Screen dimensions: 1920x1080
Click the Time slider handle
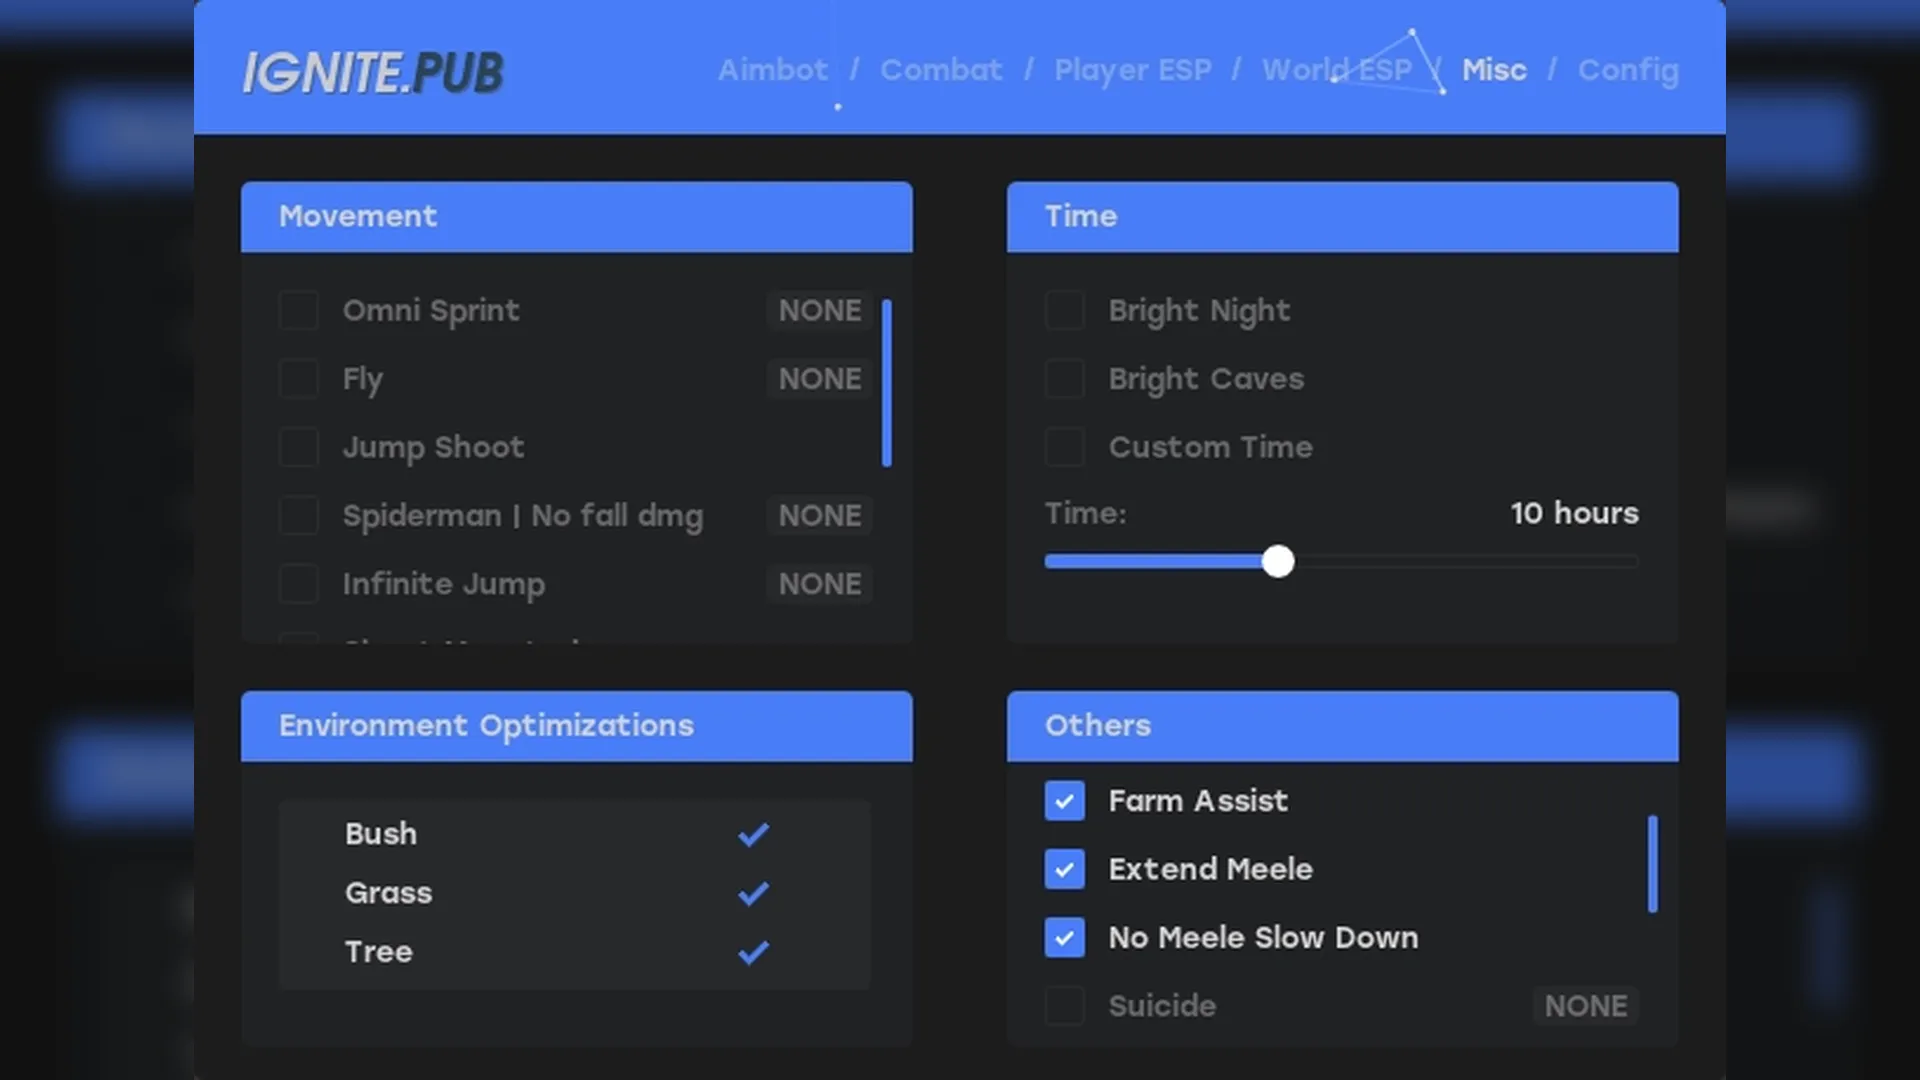click(1277, 562)
